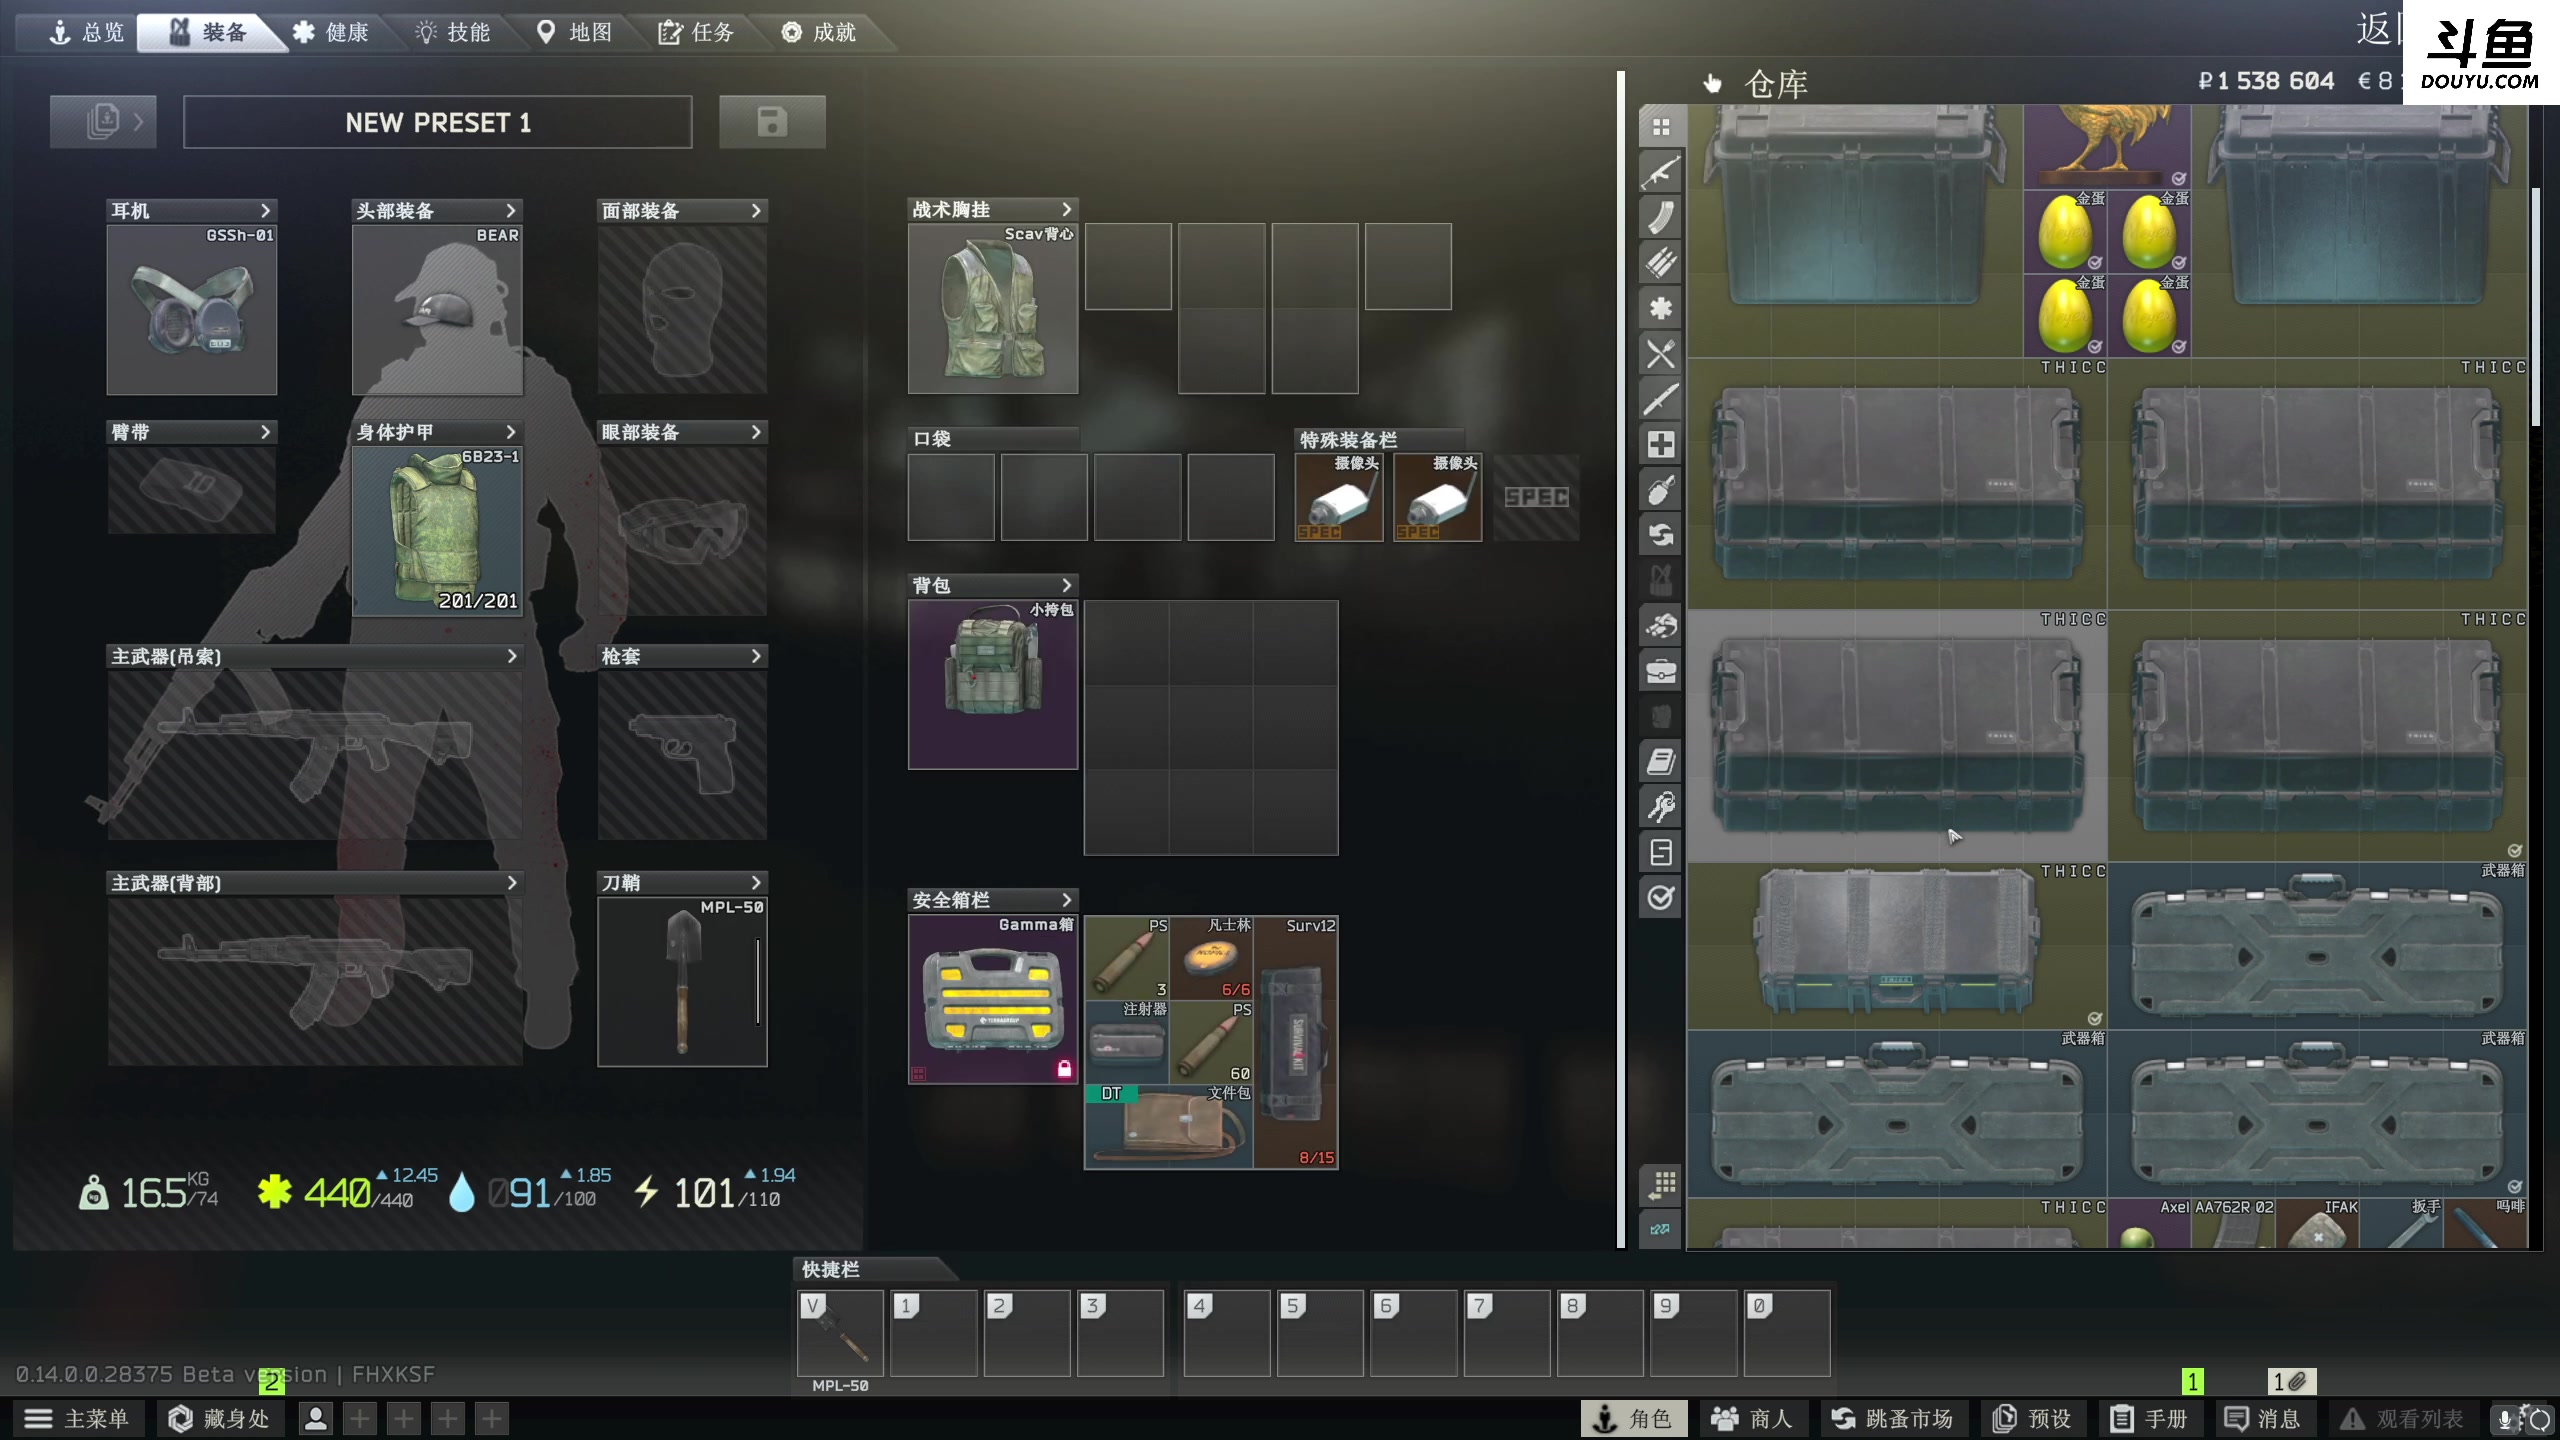Screen dimensions: 2560x1440
Task: Filter stash by ammo rounds icon
Action: click(1661, 262)
